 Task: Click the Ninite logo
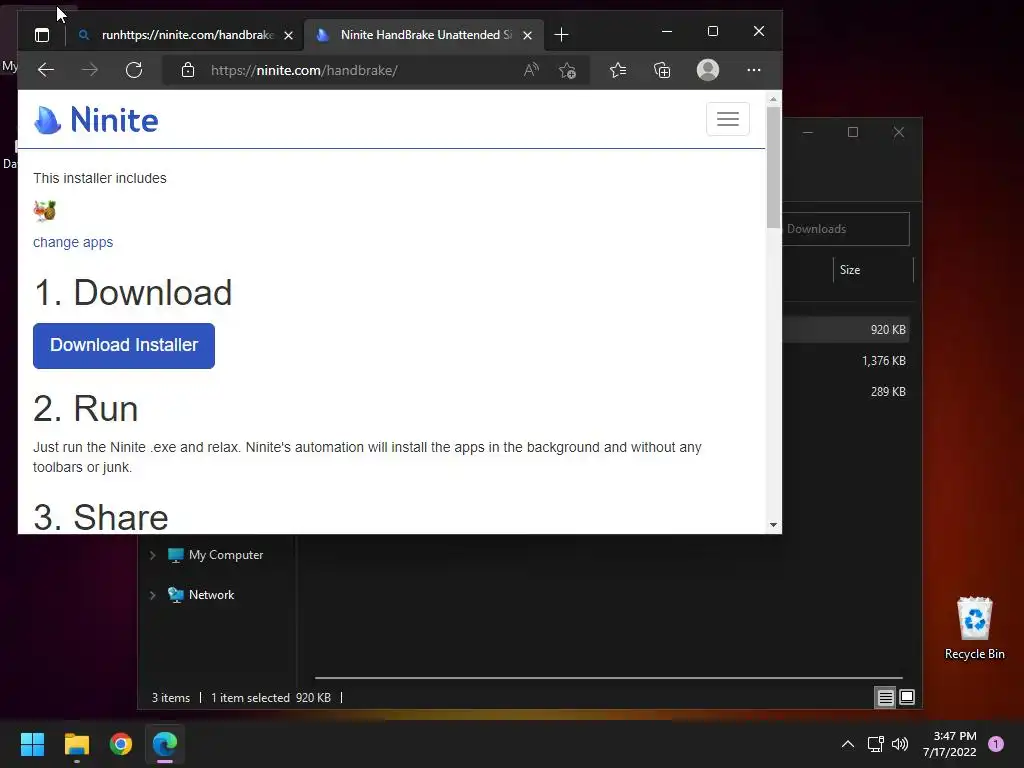96,120
